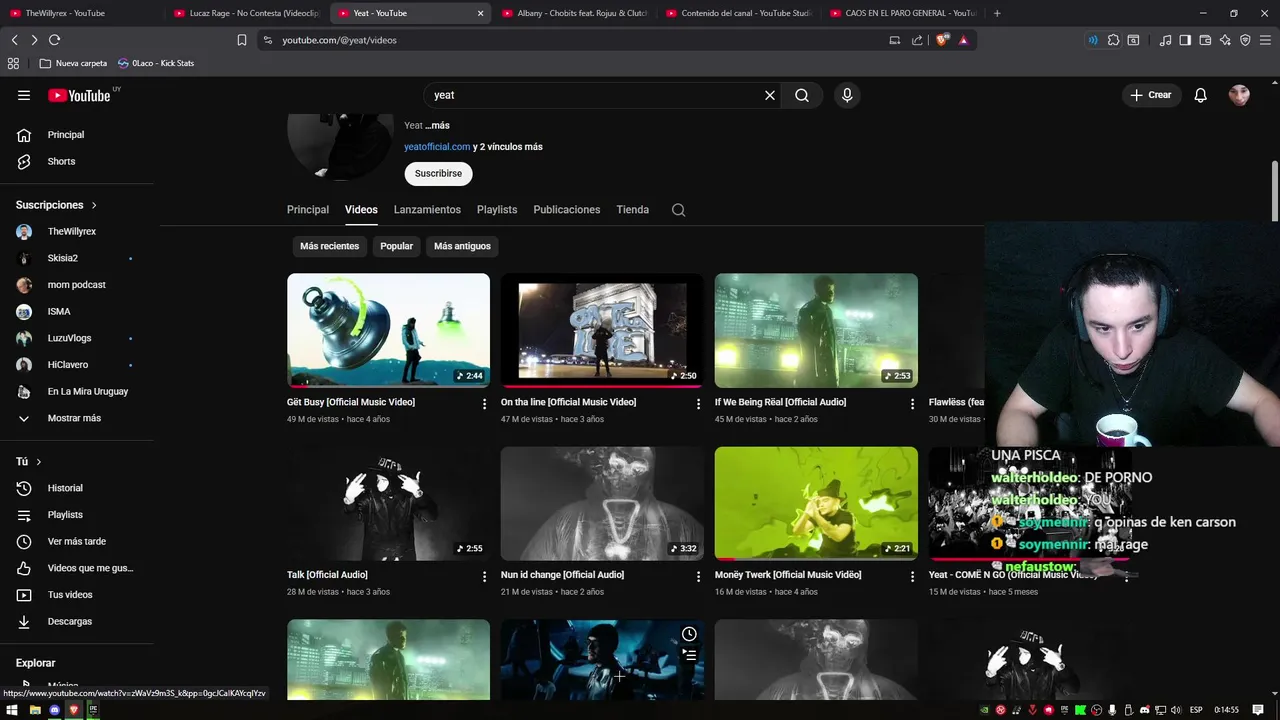
Task: Filter videos by Más recientes
Action: click(x=329, y=246)
